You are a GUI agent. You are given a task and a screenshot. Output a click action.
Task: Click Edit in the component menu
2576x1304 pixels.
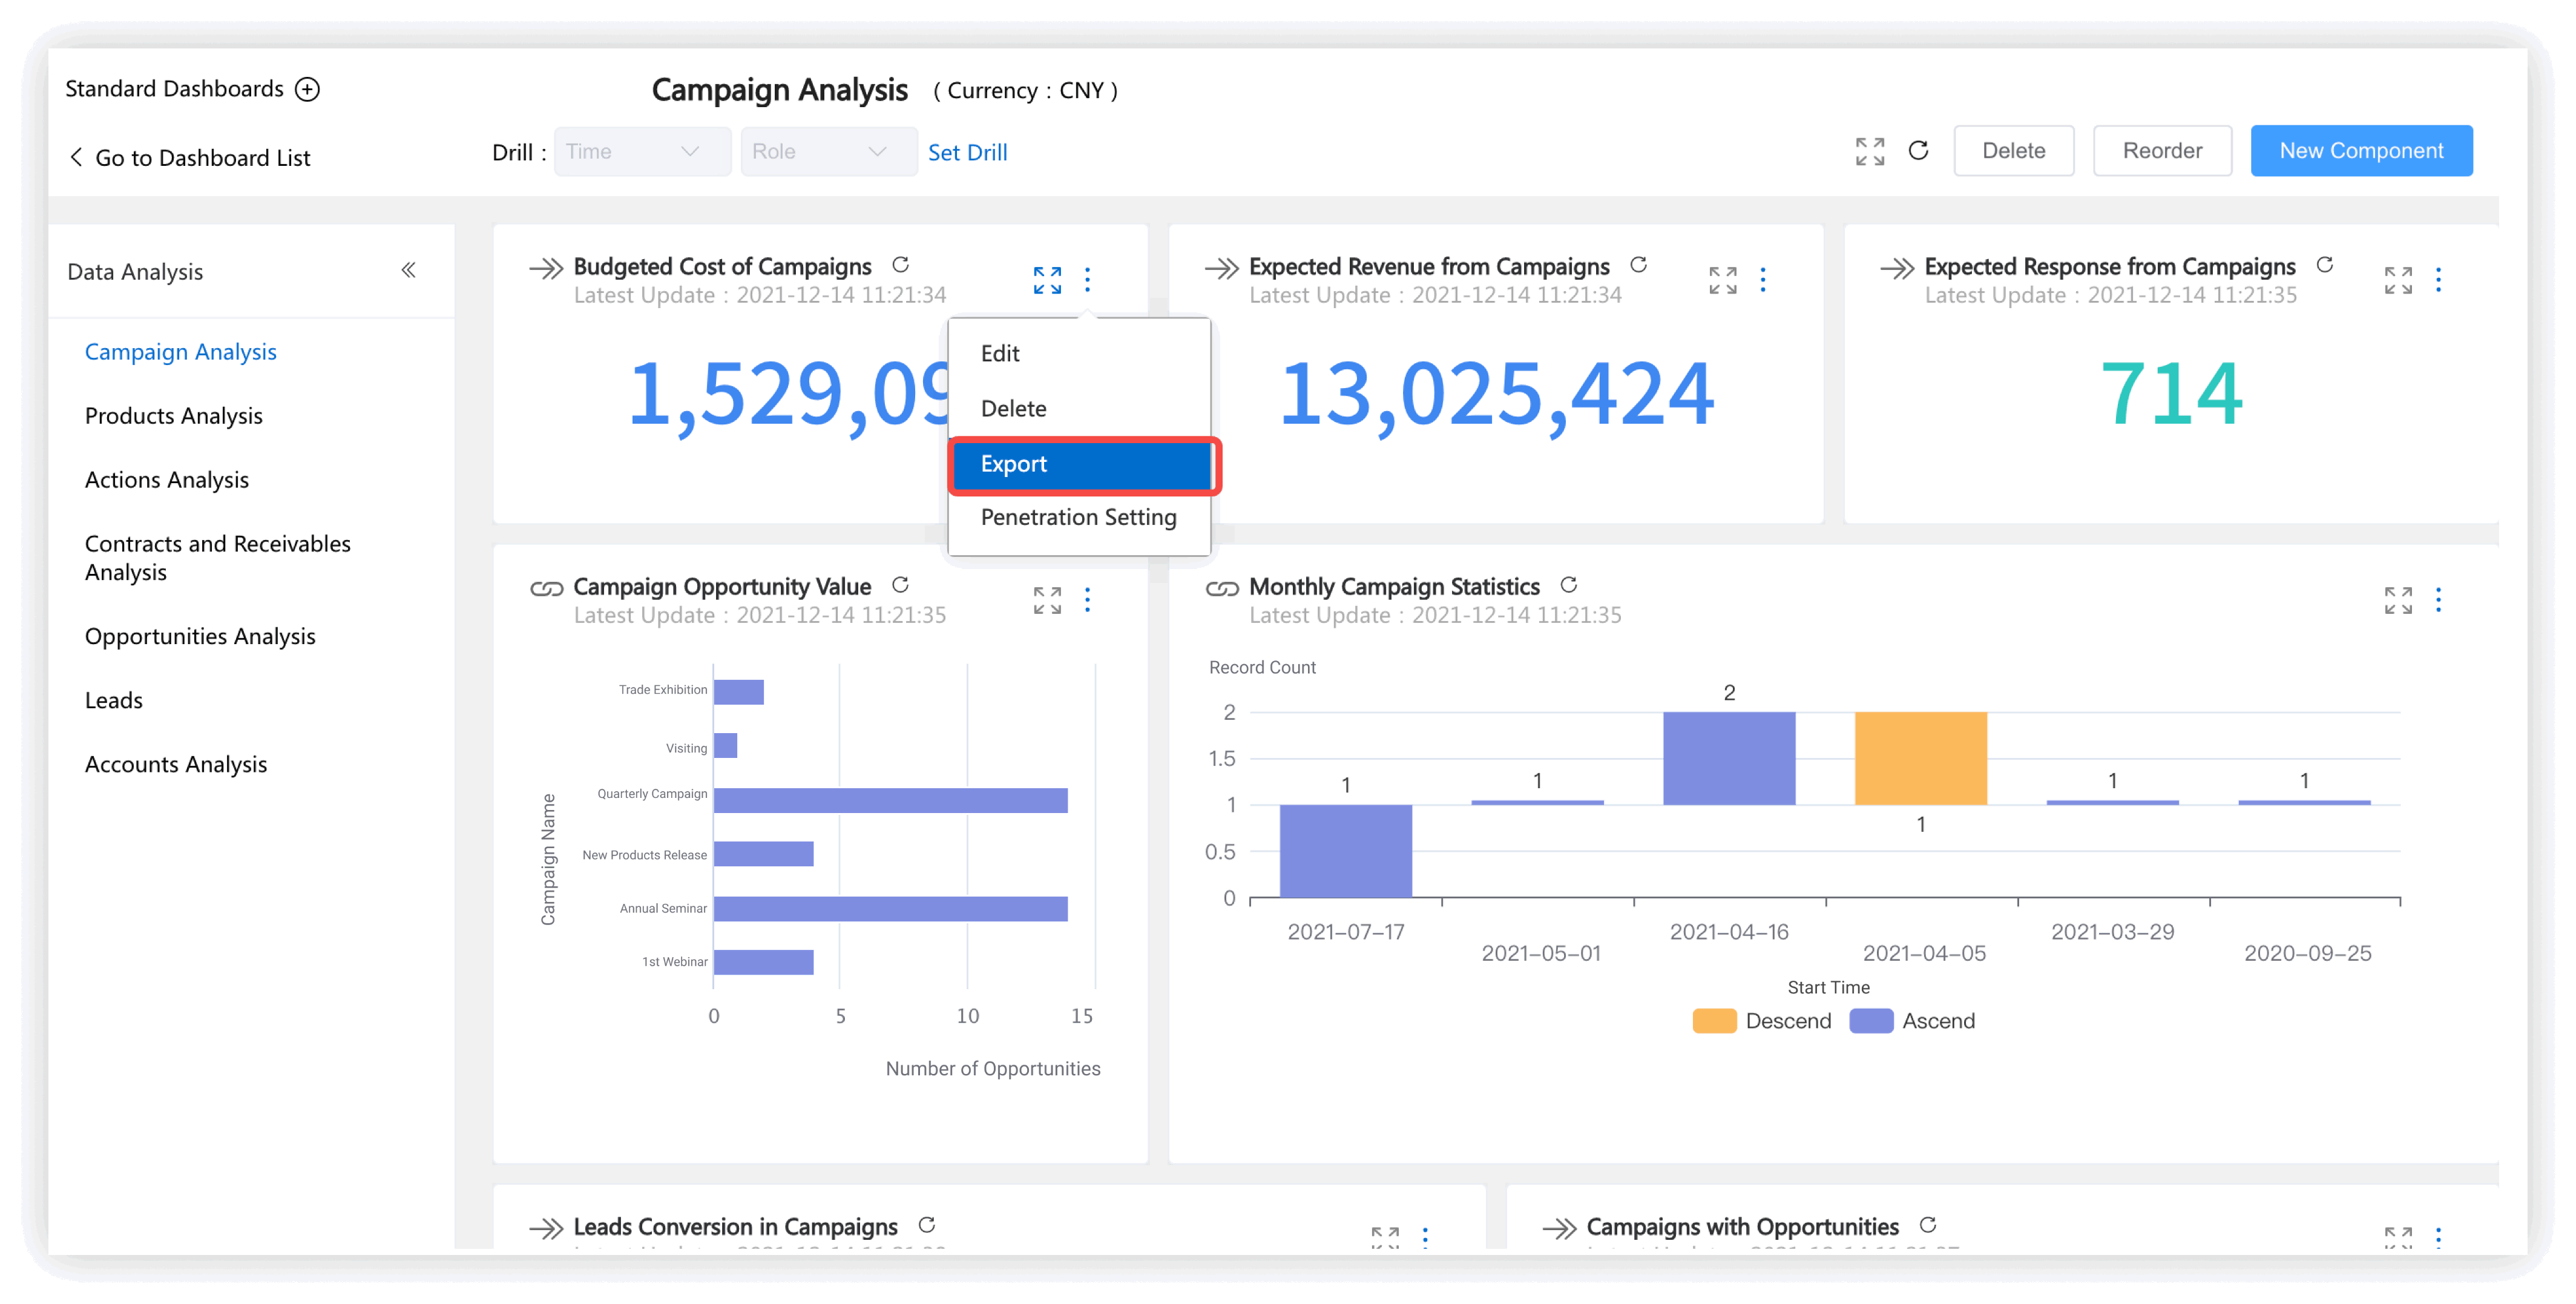[999, 353]
